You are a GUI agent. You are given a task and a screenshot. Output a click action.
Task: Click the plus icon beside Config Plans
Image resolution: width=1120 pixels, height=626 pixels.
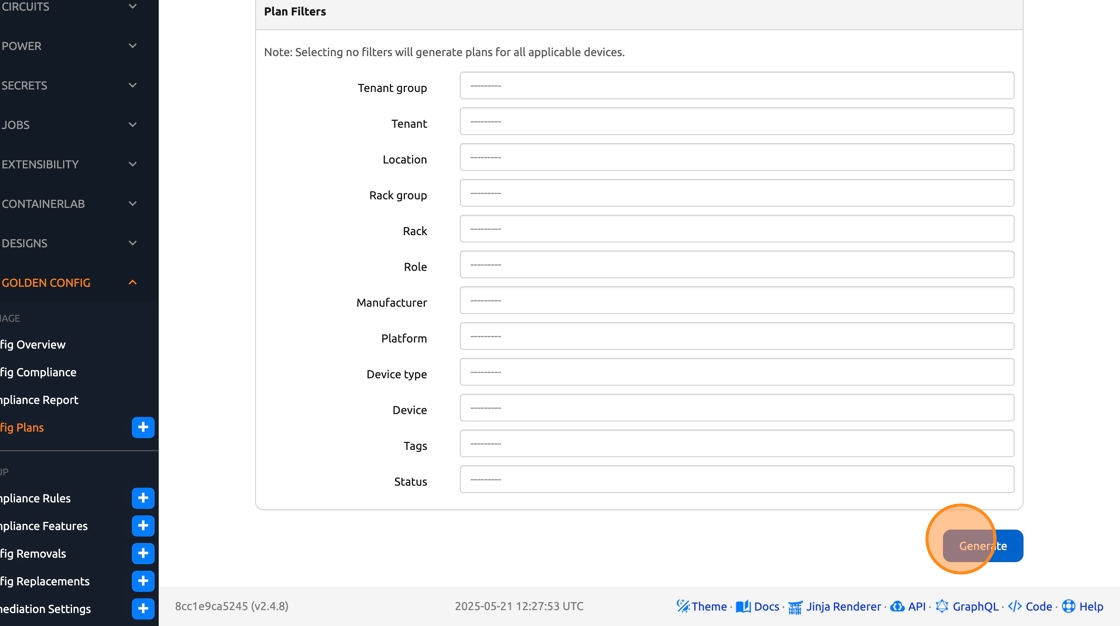tap(143, 427)
